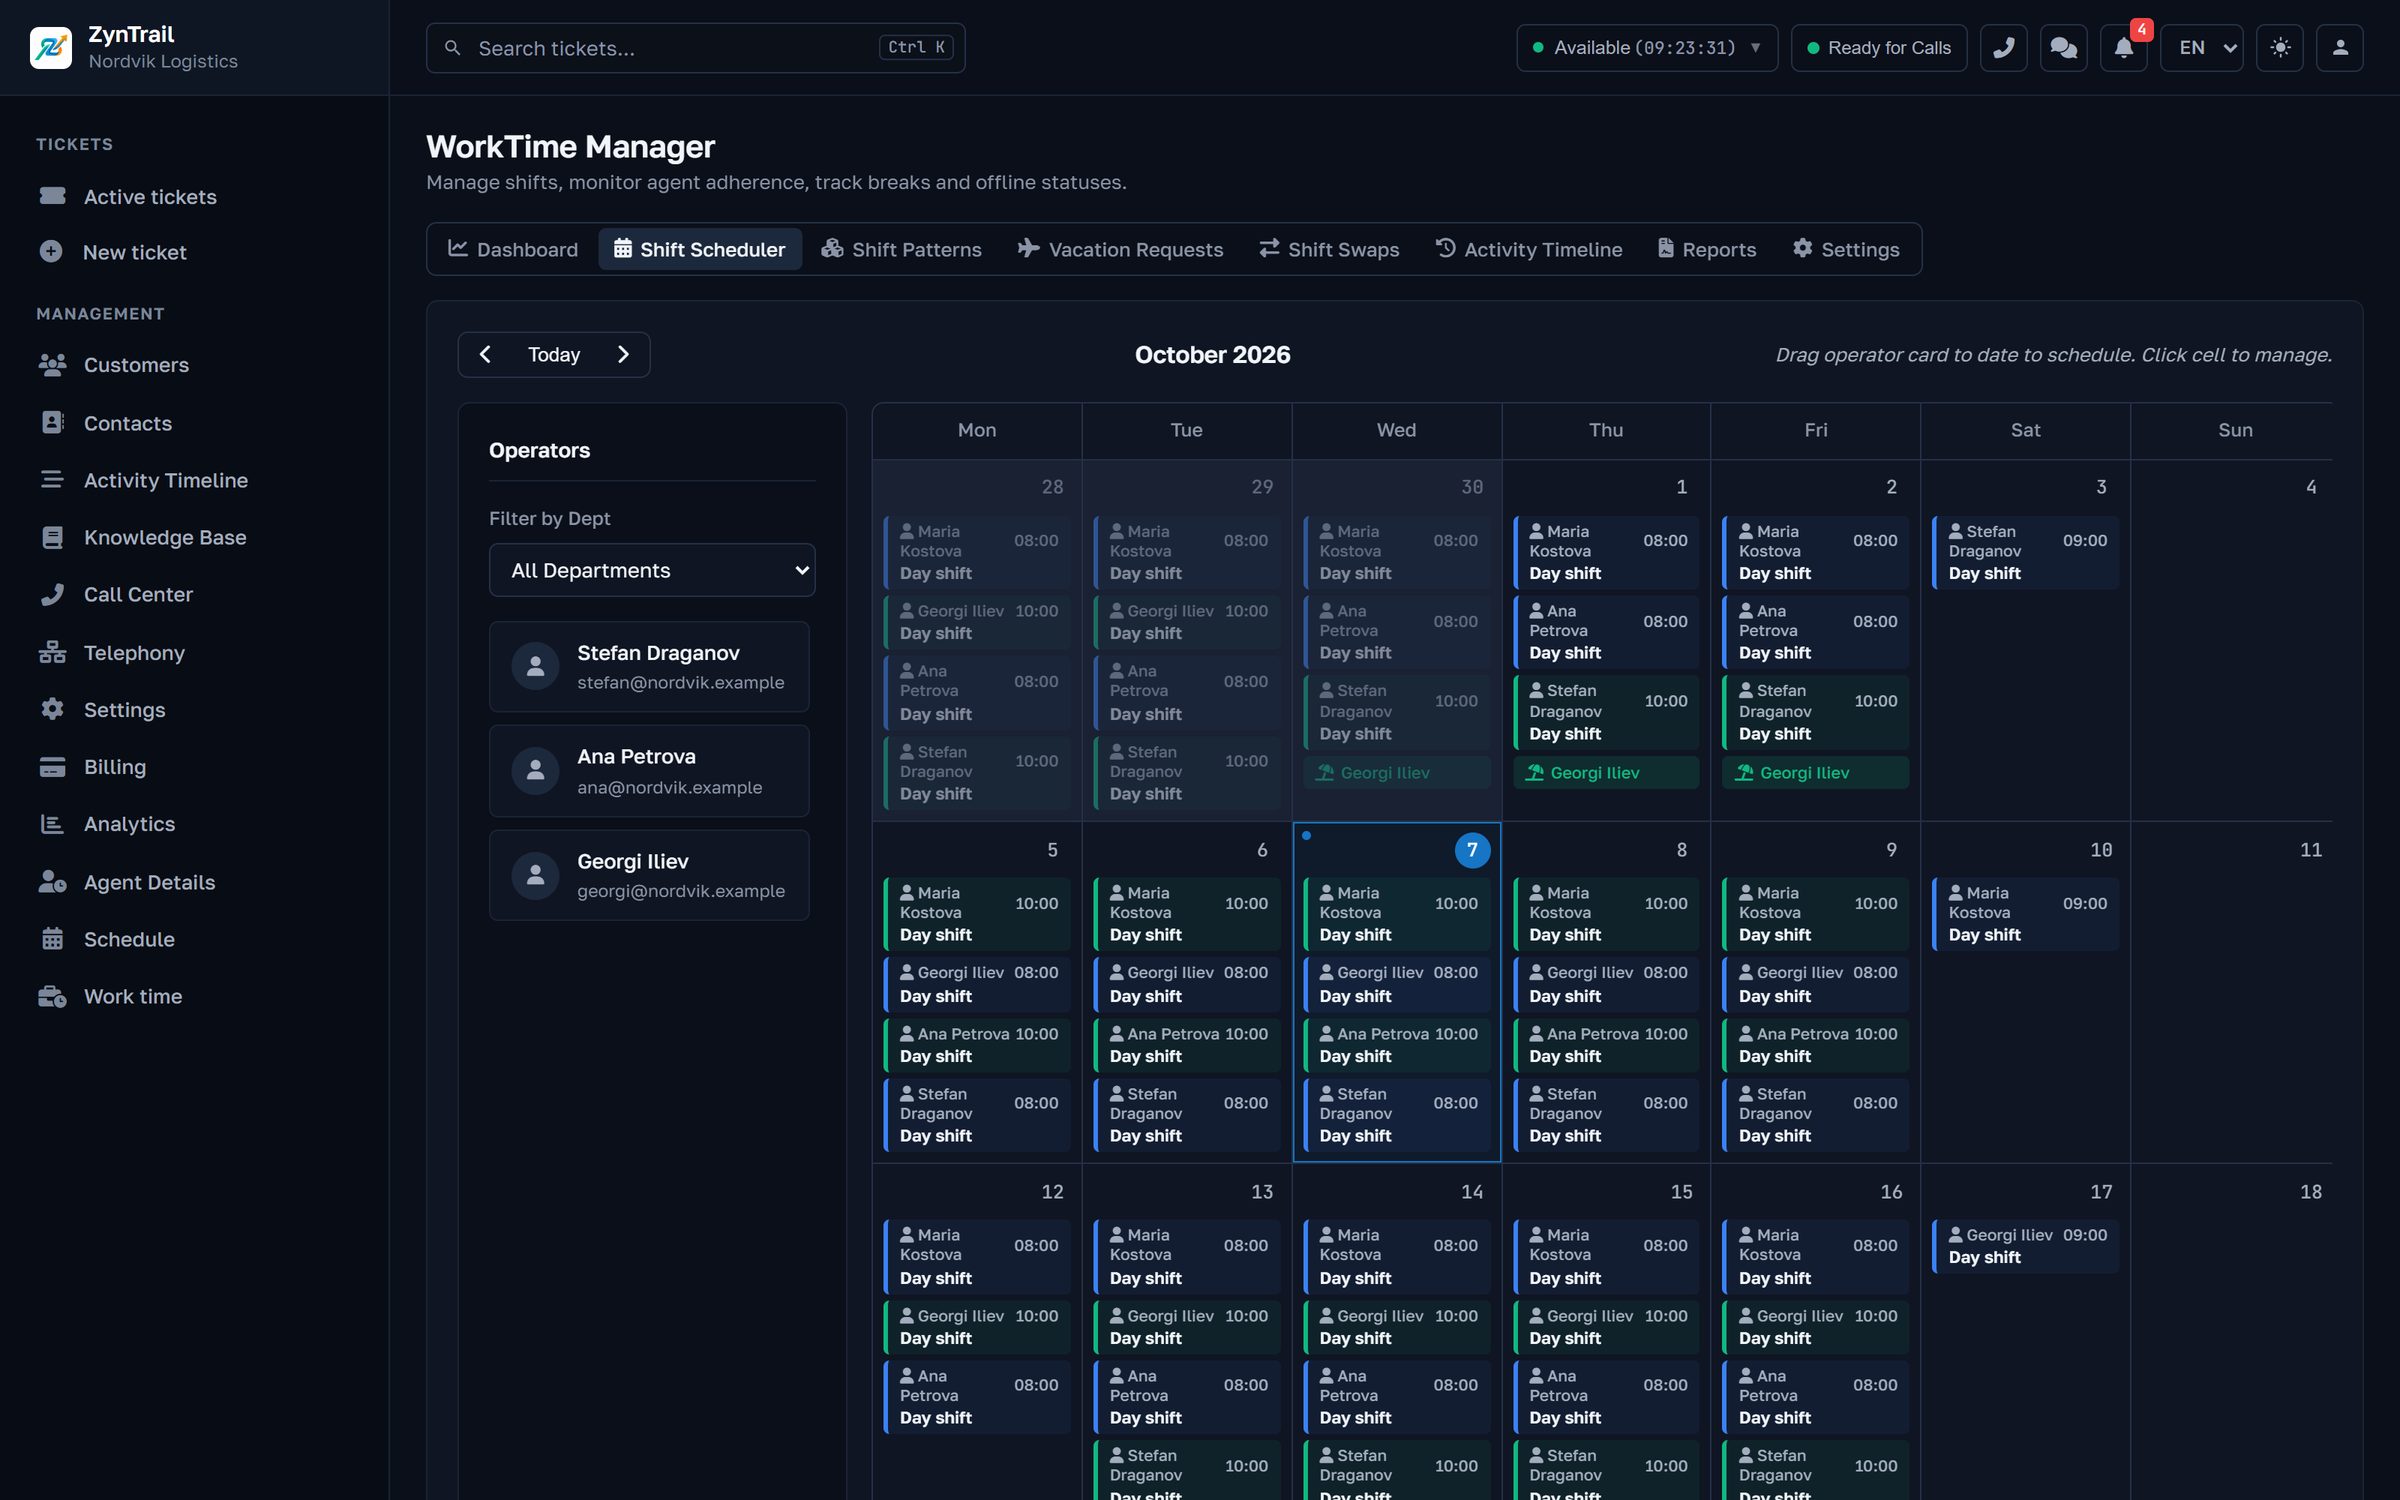
Task: Open Georgi Iliev 08:00 shift on Monday 5
Action: click(977, 984)
